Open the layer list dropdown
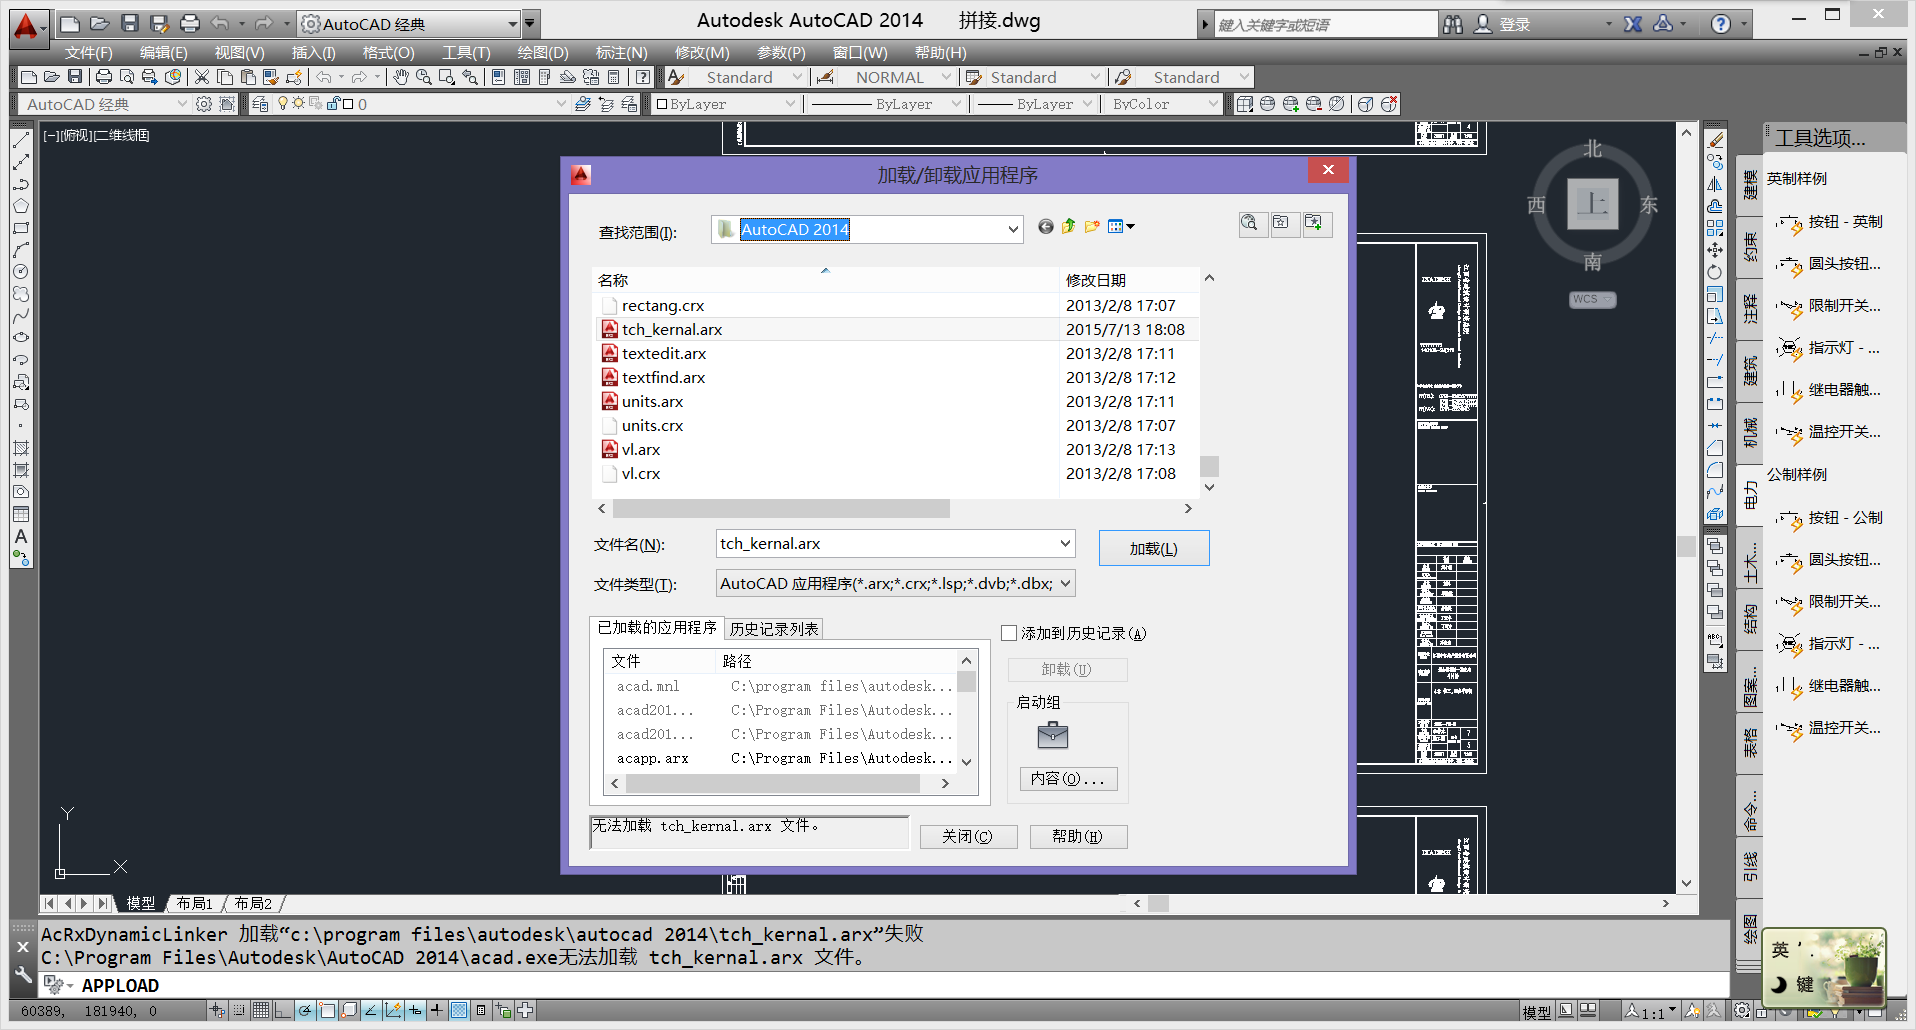 point(560,104)
